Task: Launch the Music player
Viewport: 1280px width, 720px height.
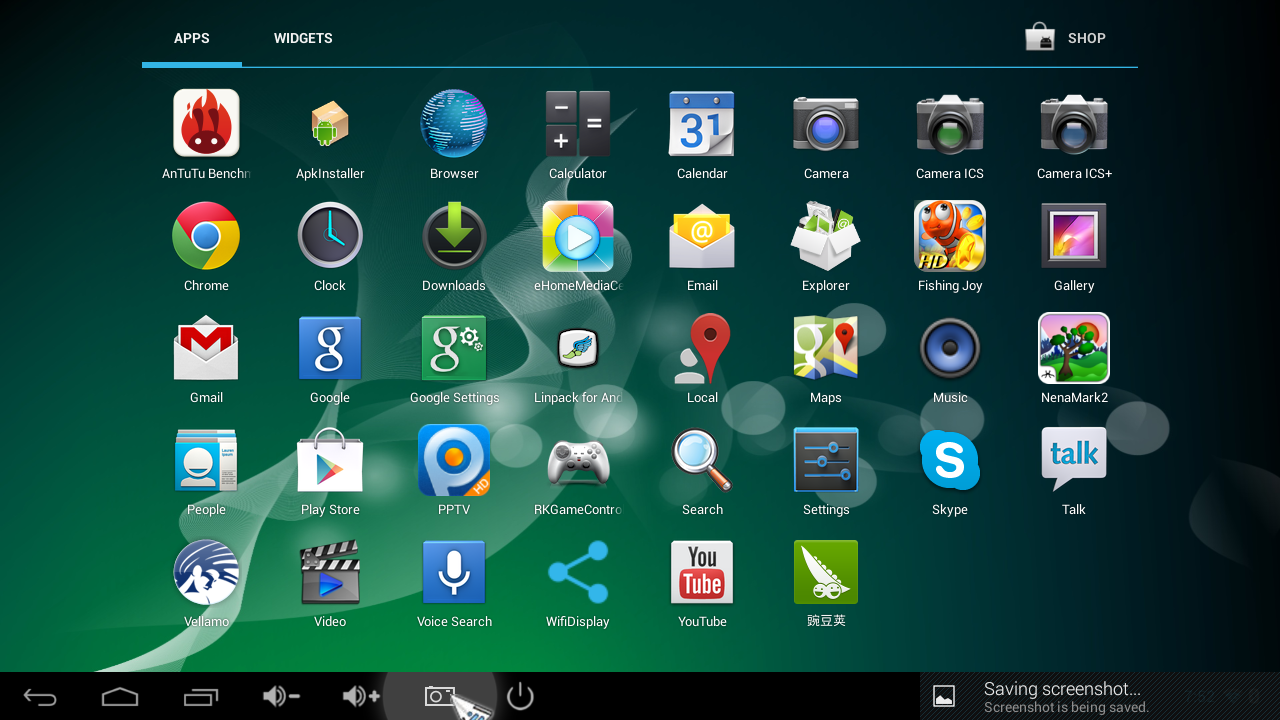Action: 950,348
